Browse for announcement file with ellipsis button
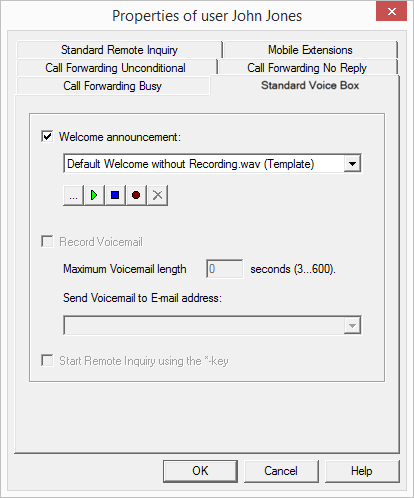Image resolution: width=414 pixels, height=498 pixels. [x=73, y=195]
